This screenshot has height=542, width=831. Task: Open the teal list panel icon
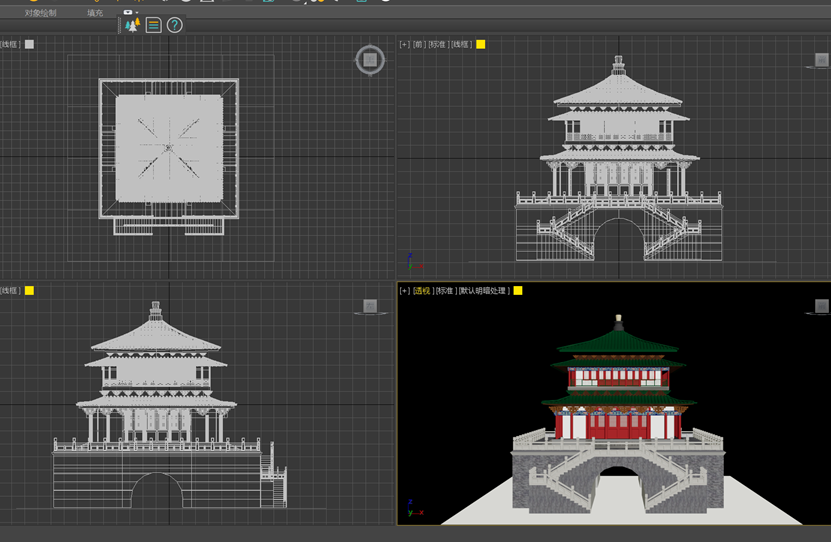pyautogui.click(x=154, y=25)
